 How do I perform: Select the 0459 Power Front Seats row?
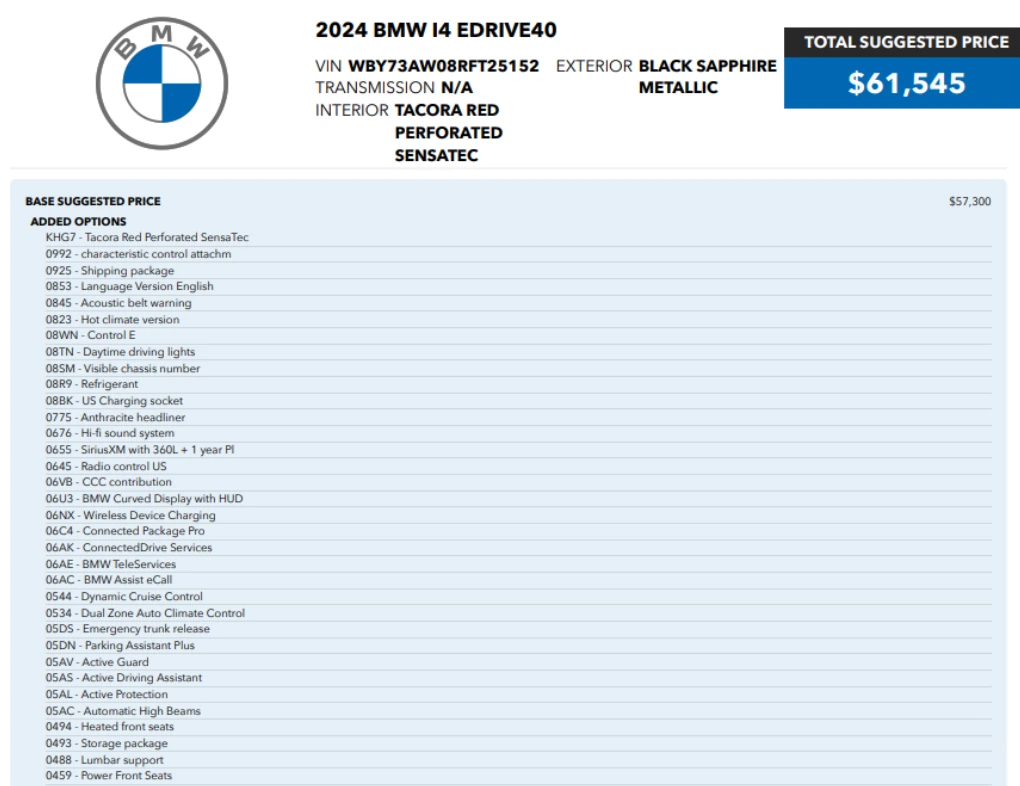[x=518, y=776]
